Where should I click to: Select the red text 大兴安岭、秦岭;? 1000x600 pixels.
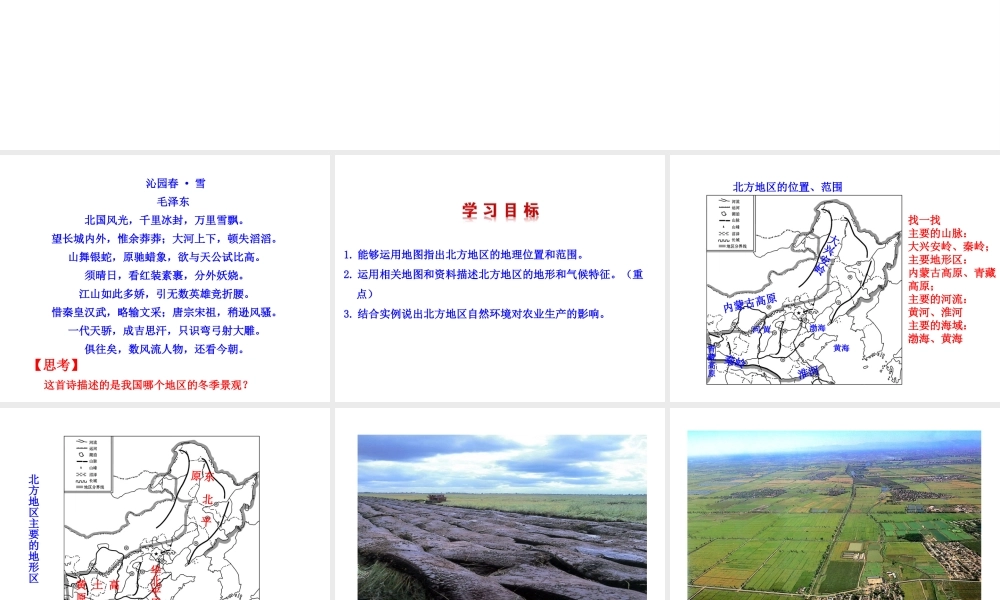949,247
